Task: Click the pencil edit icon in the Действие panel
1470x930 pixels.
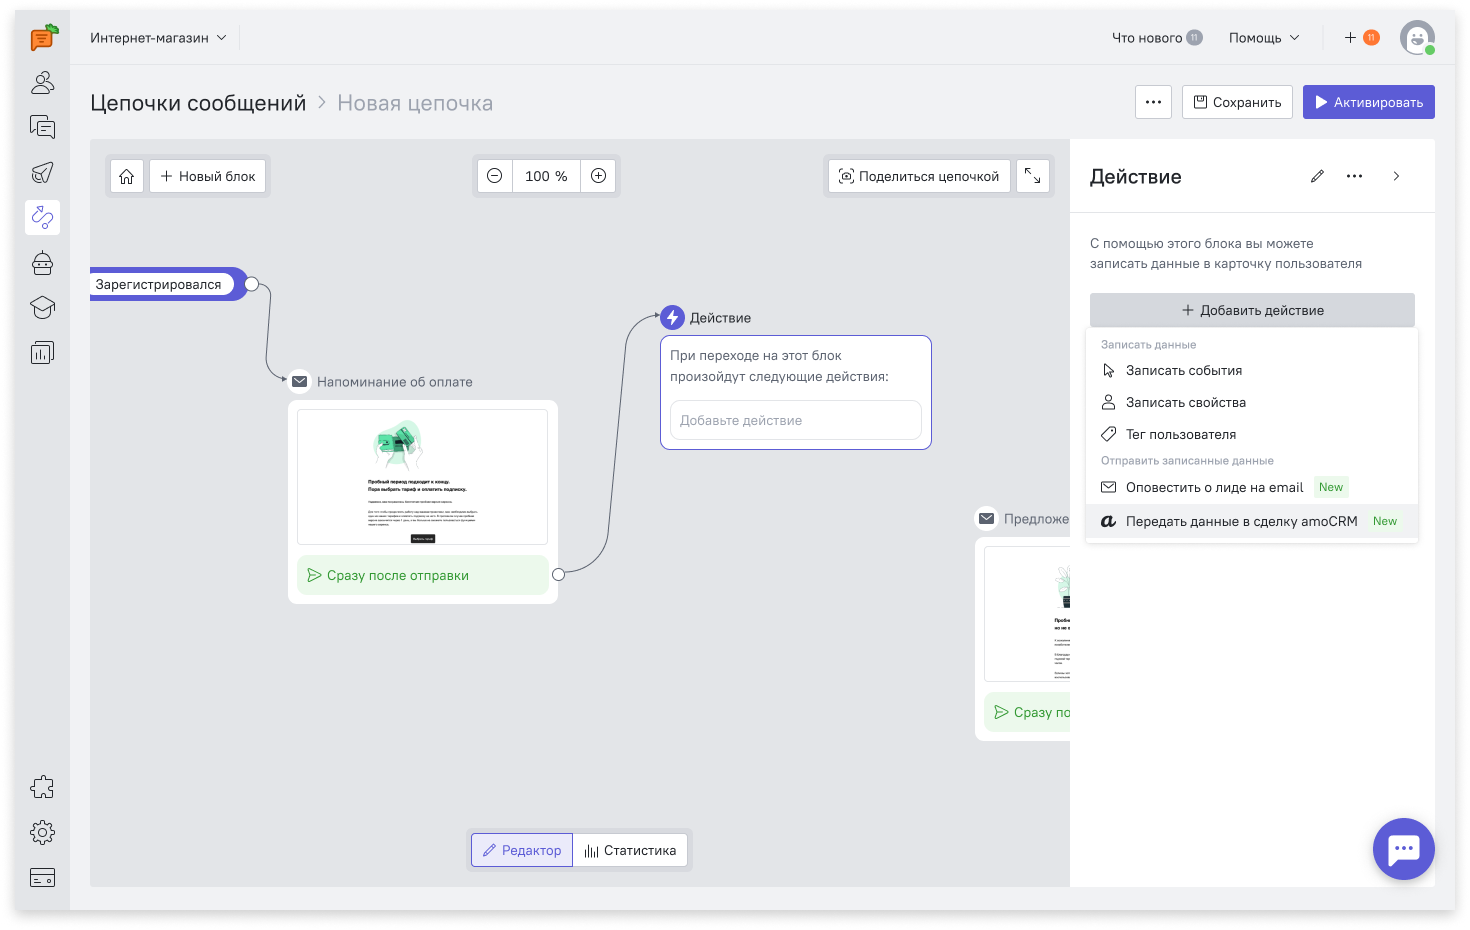Action: tap(1317, 176)
